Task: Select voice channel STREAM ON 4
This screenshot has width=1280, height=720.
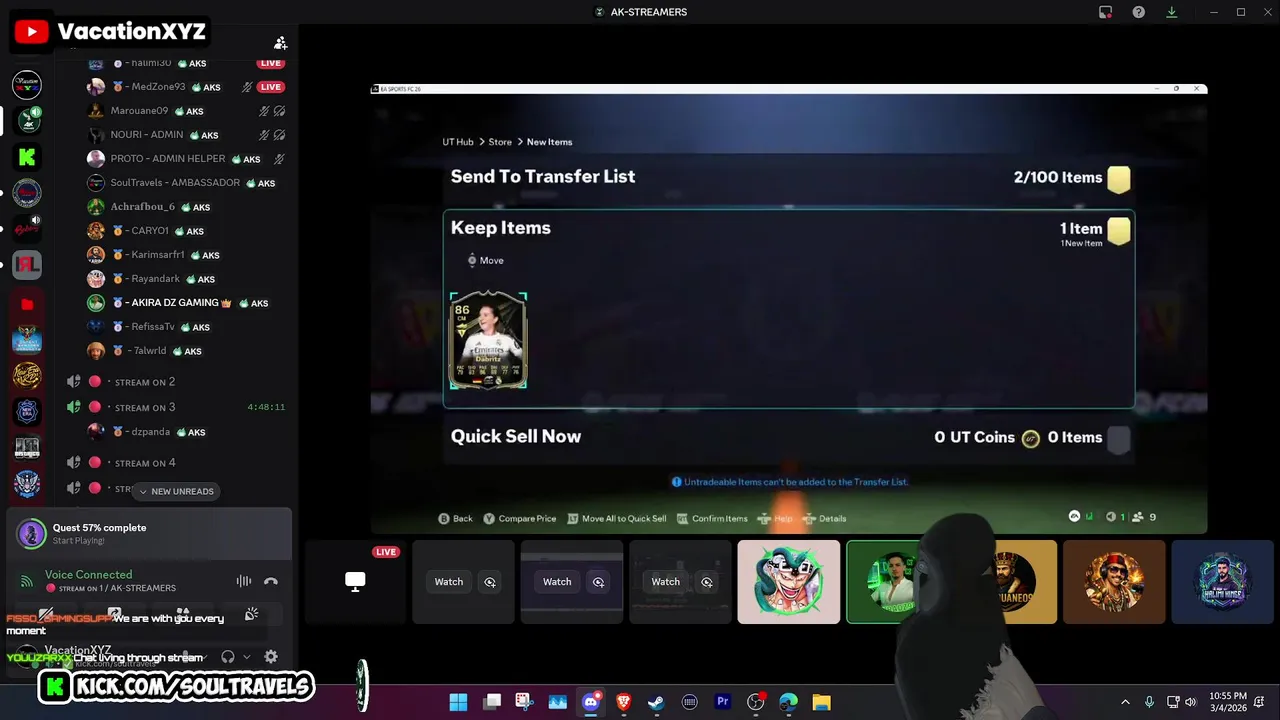Action: [145, 462]
